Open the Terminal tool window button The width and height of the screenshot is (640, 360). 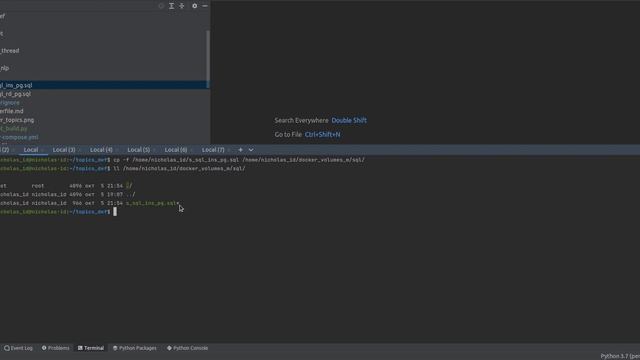coord(91,348)
